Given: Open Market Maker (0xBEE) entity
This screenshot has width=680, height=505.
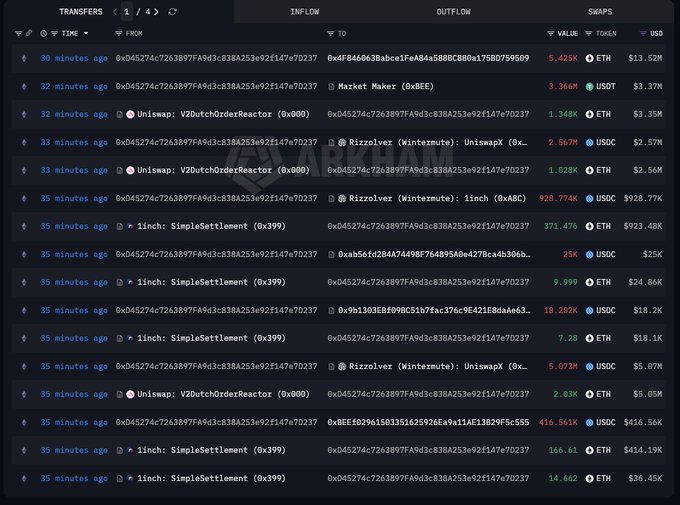Looking at the screenshot, I should (386, 86).
